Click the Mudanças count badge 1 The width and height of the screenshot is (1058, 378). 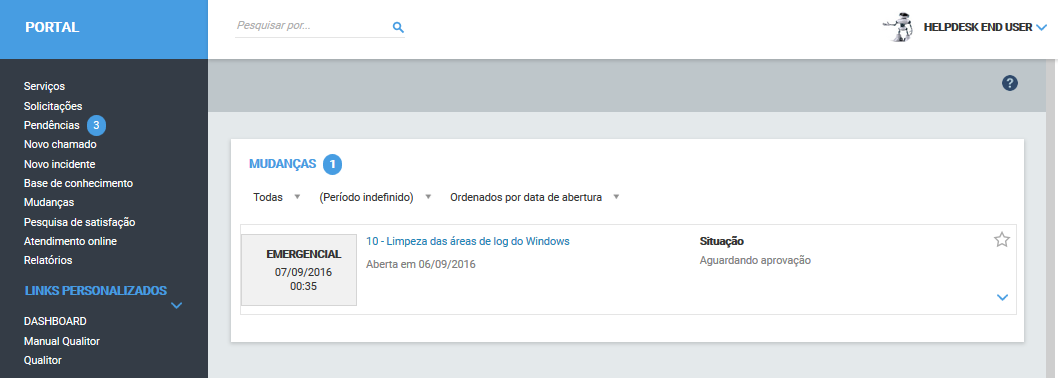coord(332,164)
